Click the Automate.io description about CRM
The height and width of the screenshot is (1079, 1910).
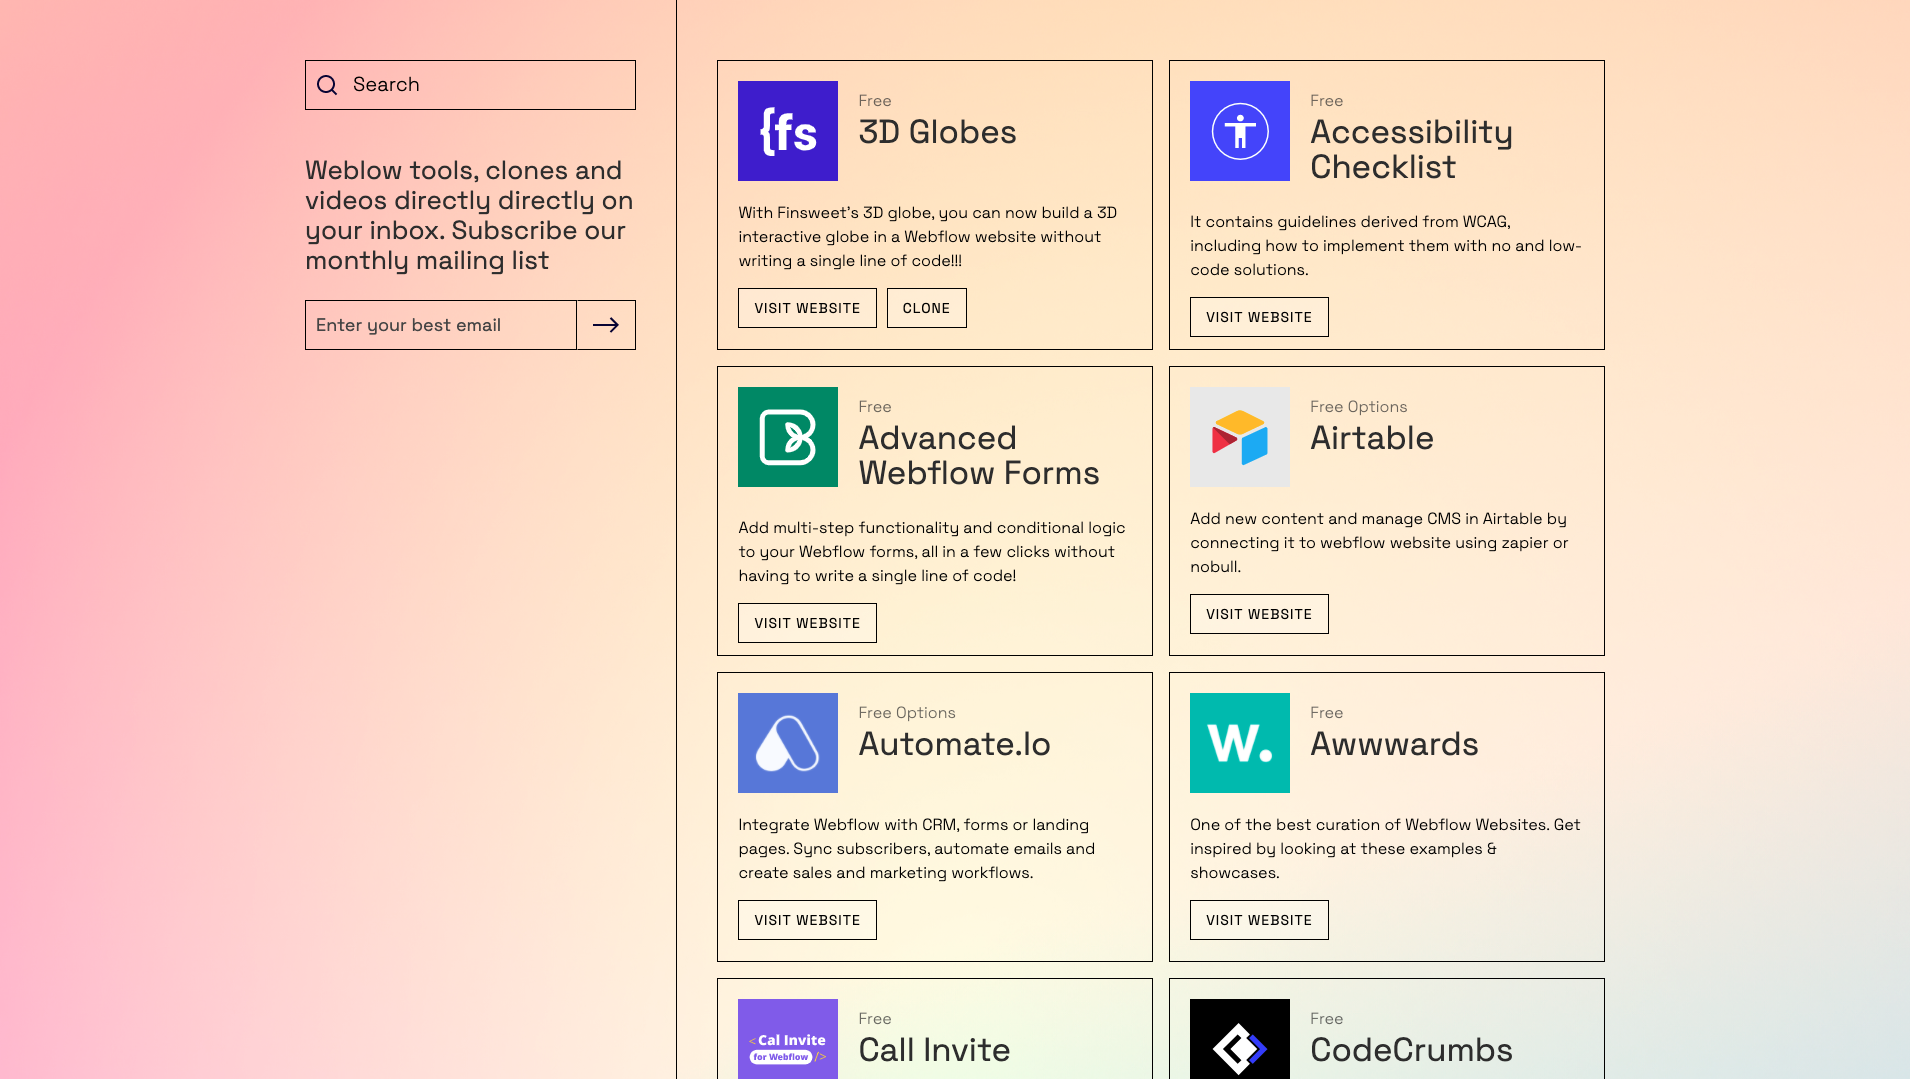[x=916, y=849]
